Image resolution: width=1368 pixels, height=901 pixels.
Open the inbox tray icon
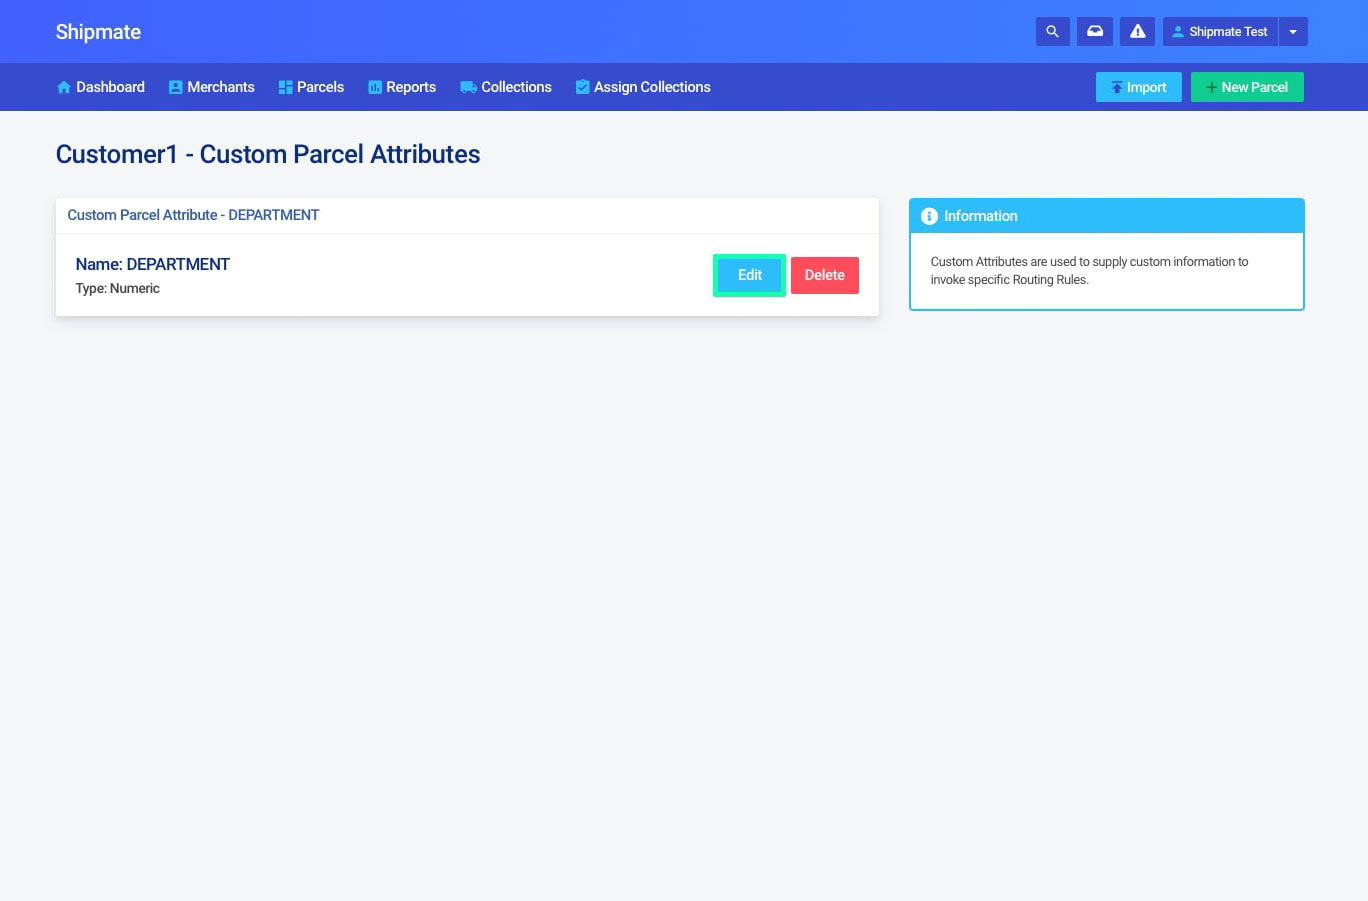click(x=1095, y=32)
